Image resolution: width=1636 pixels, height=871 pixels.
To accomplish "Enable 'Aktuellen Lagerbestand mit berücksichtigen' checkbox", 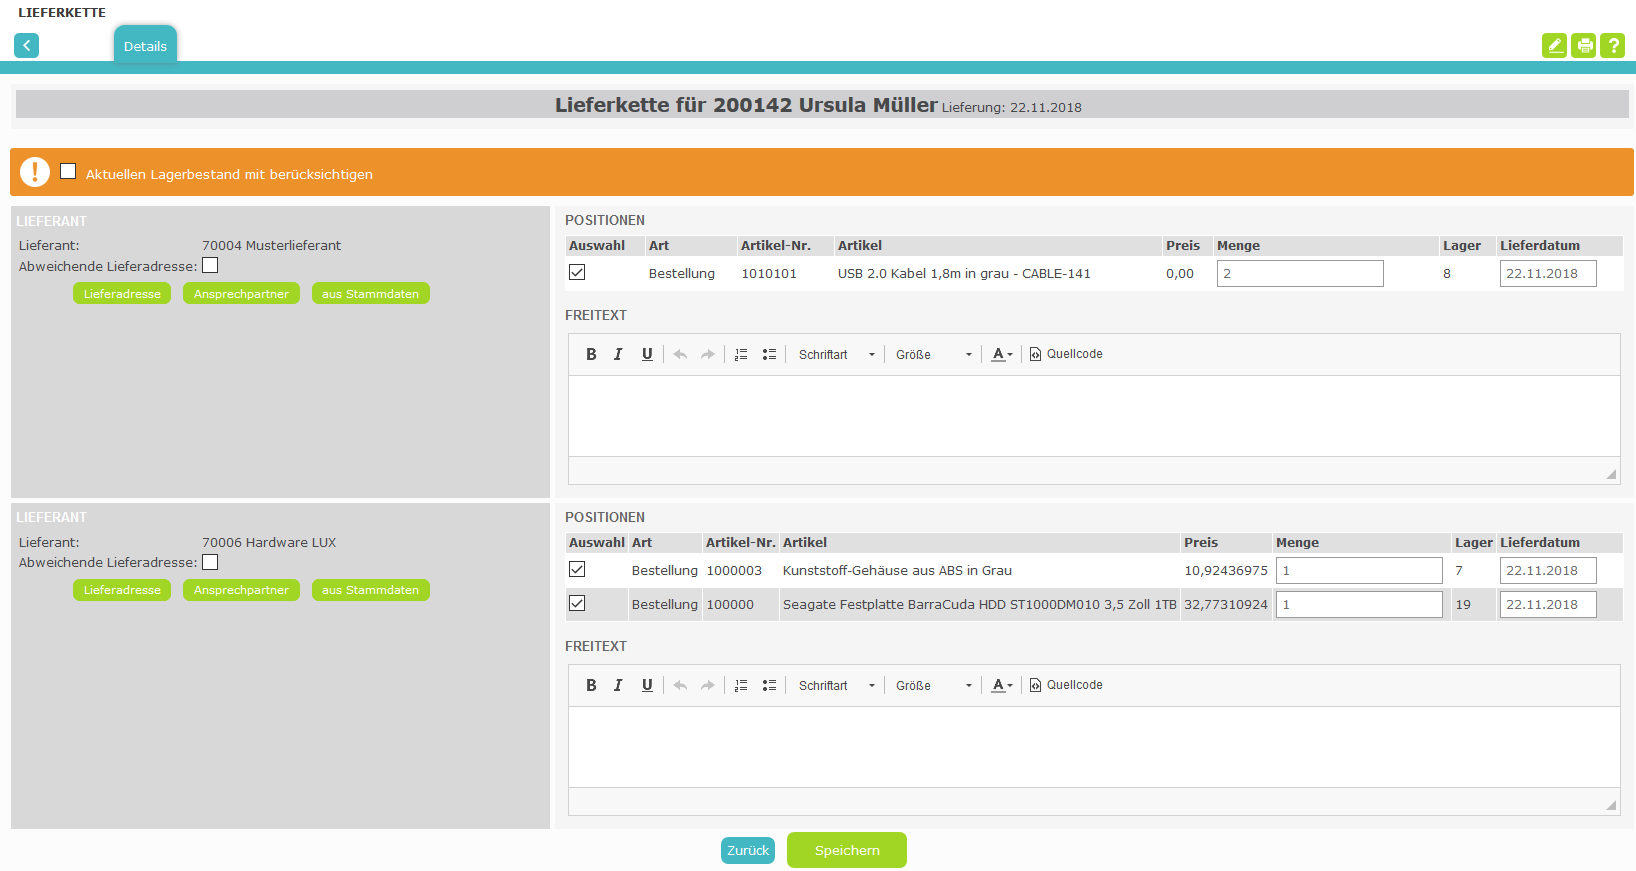I will tap(68, 171).
